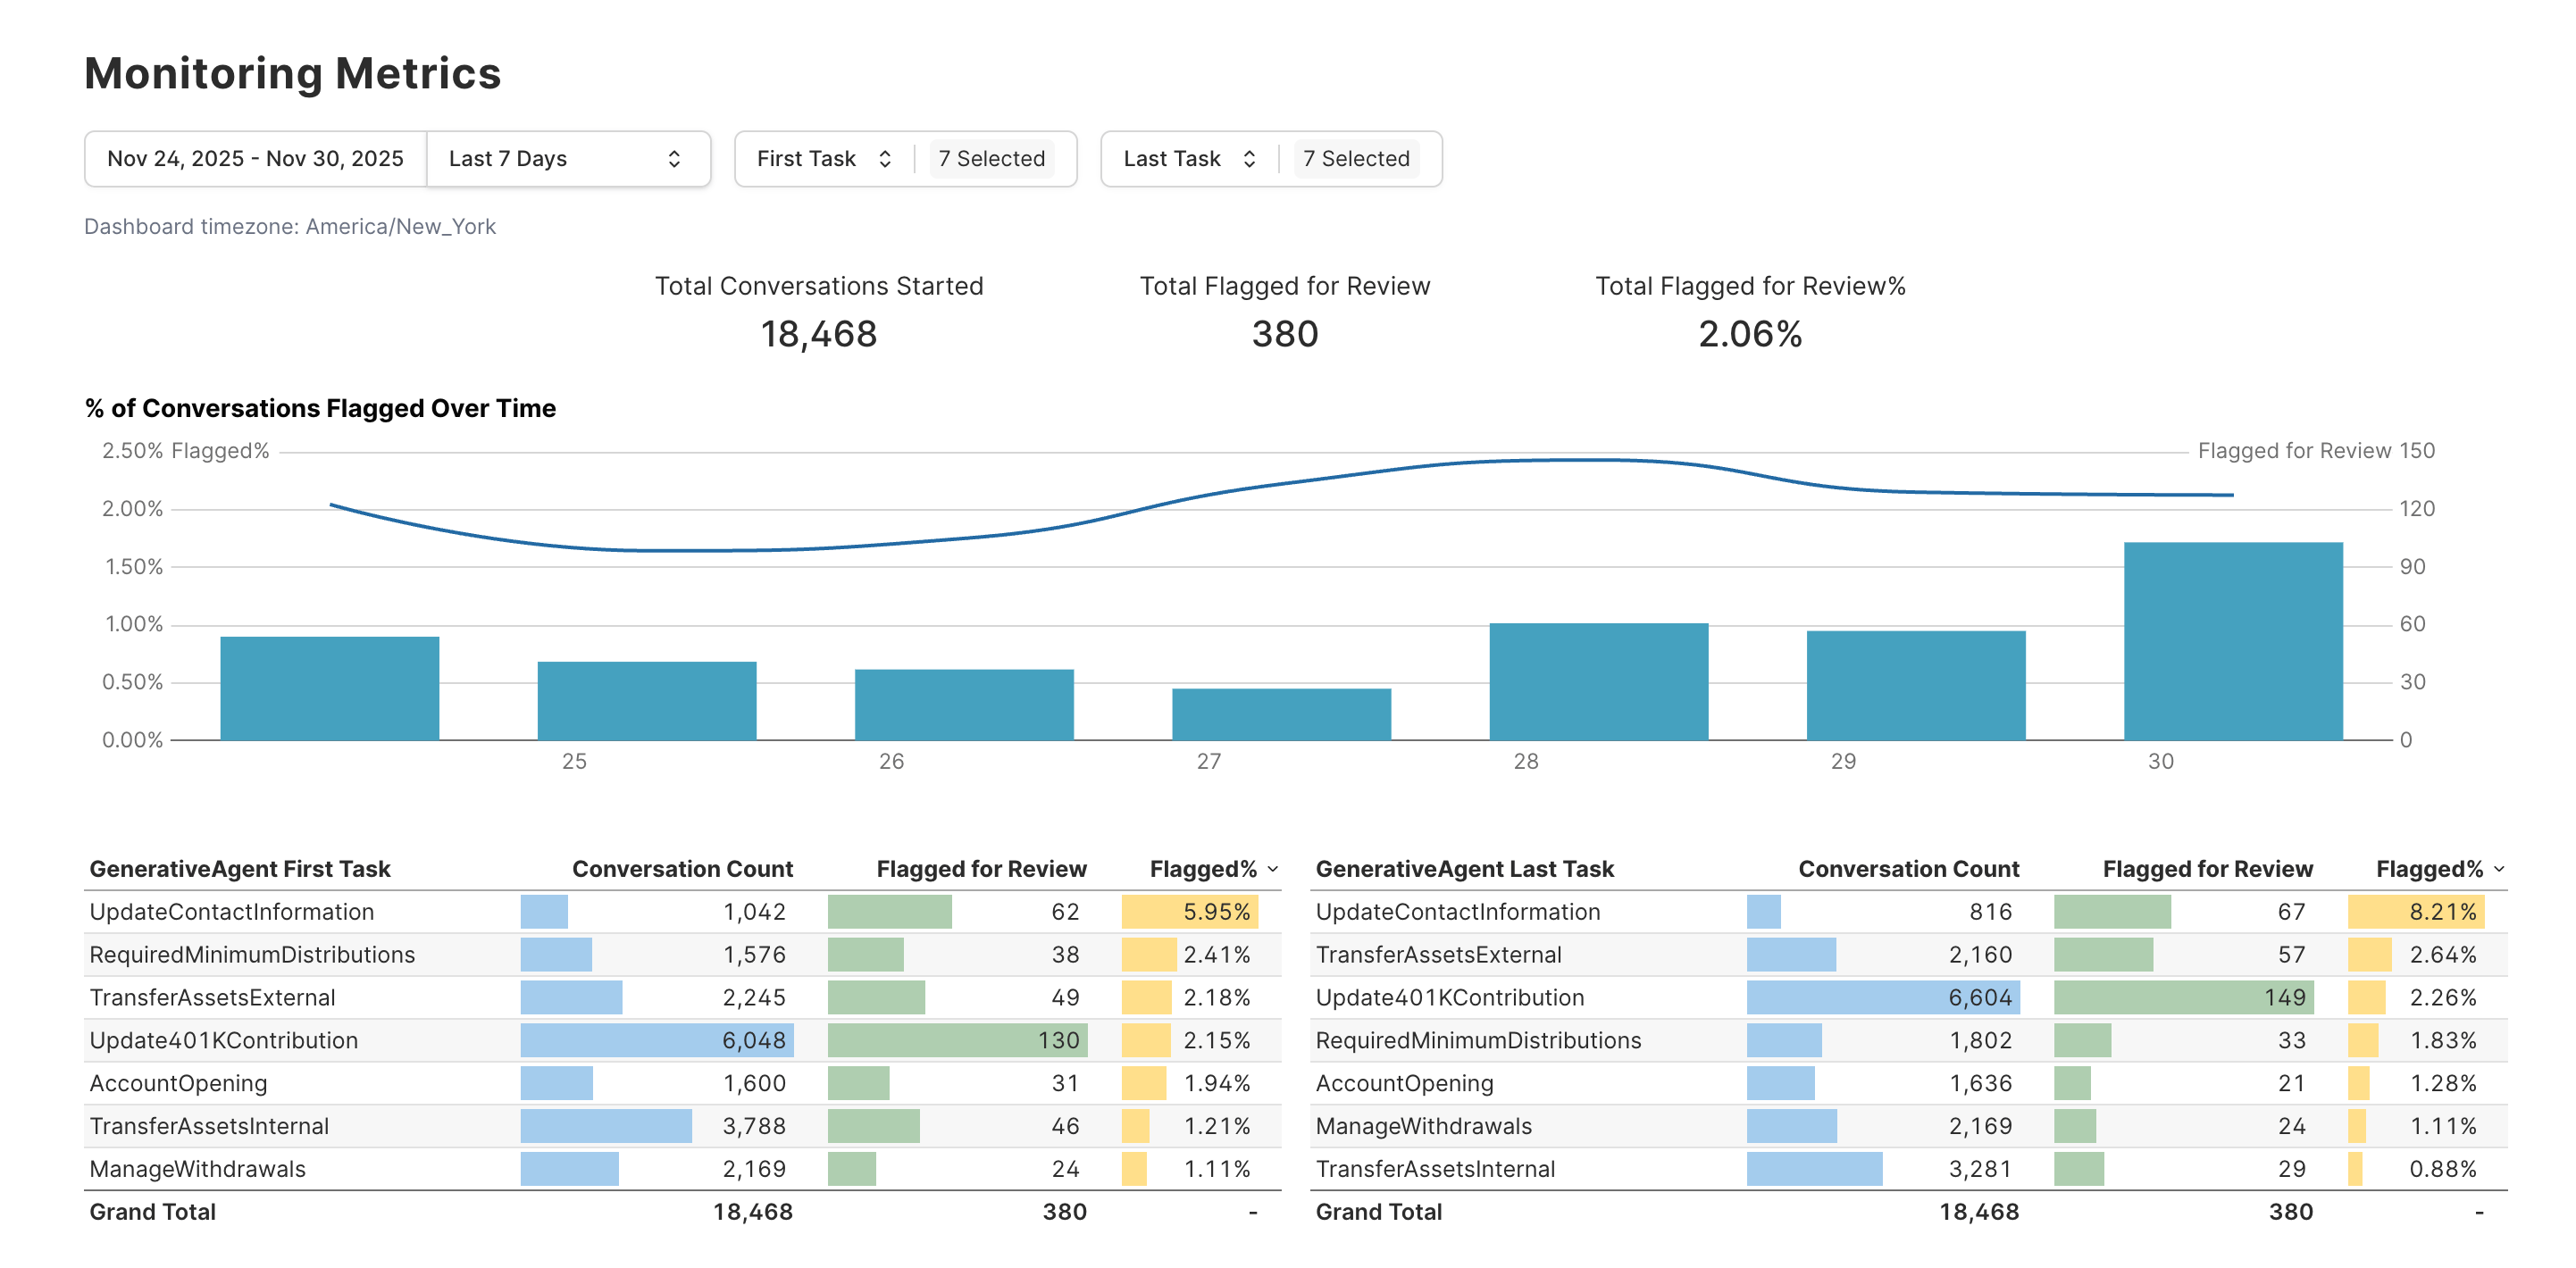Select the chart bar above 28
This screenshot has height=1268, width=2576.
(1598, 682)
